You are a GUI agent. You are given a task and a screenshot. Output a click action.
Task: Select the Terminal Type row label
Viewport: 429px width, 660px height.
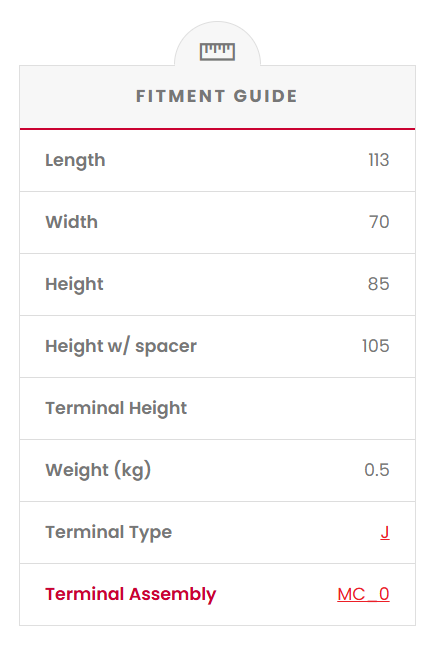109,532
